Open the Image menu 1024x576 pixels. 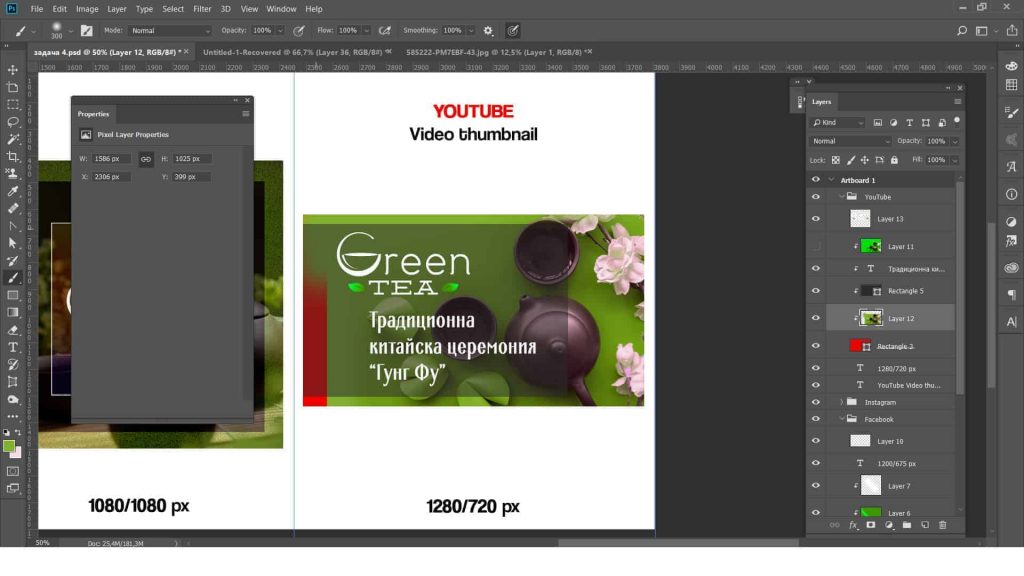point(87,9)
